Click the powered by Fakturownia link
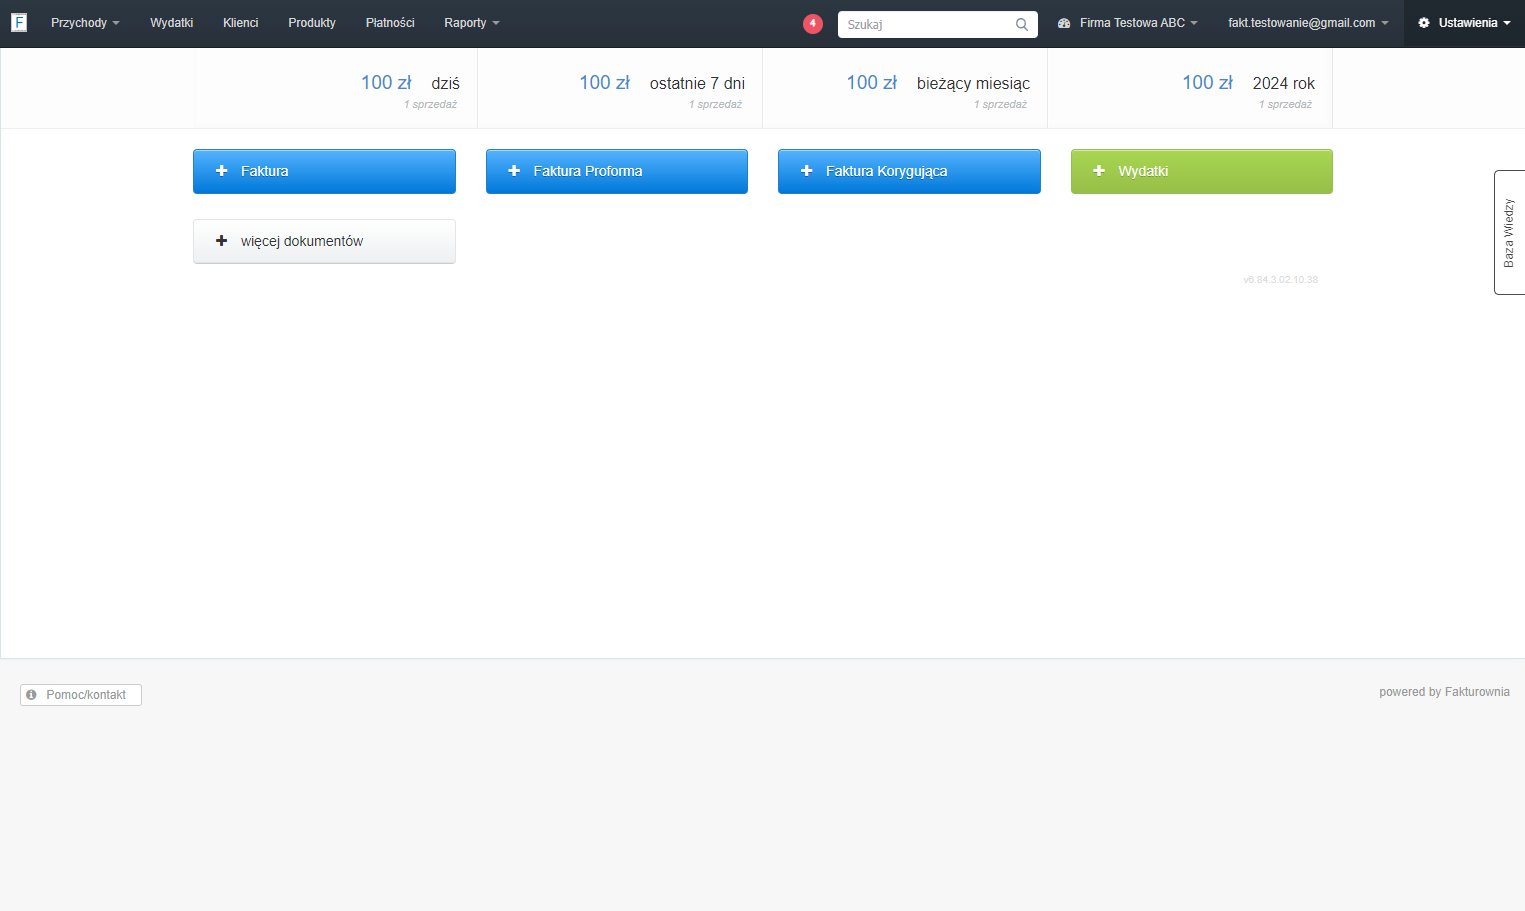Viewport: 1525px width, 911px height. click(1444, 692)
